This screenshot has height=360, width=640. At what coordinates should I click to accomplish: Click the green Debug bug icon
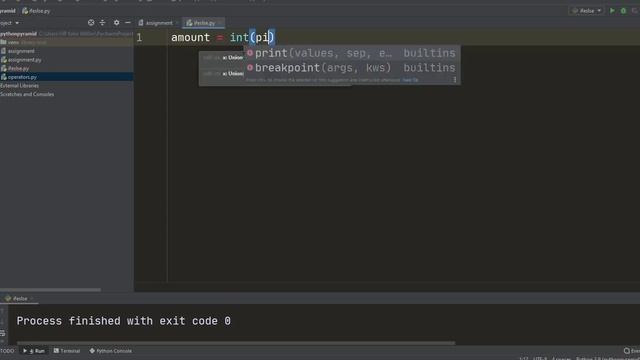pyautogui.click(x=623, y=11)
